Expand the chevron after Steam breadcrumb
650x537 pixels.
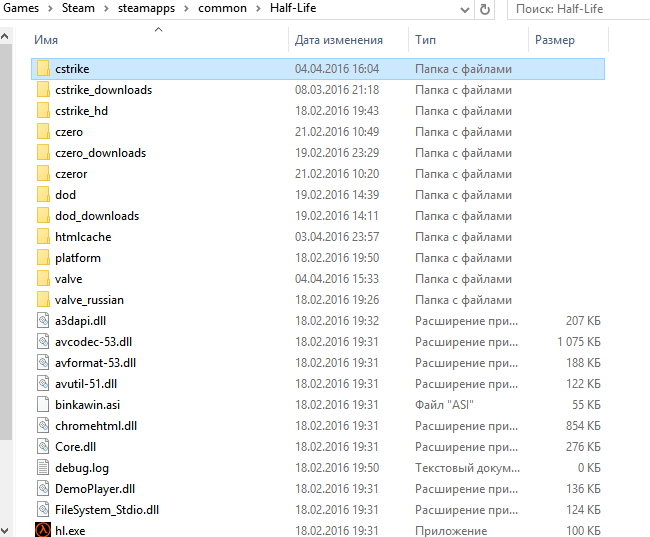tap(106, 9)
